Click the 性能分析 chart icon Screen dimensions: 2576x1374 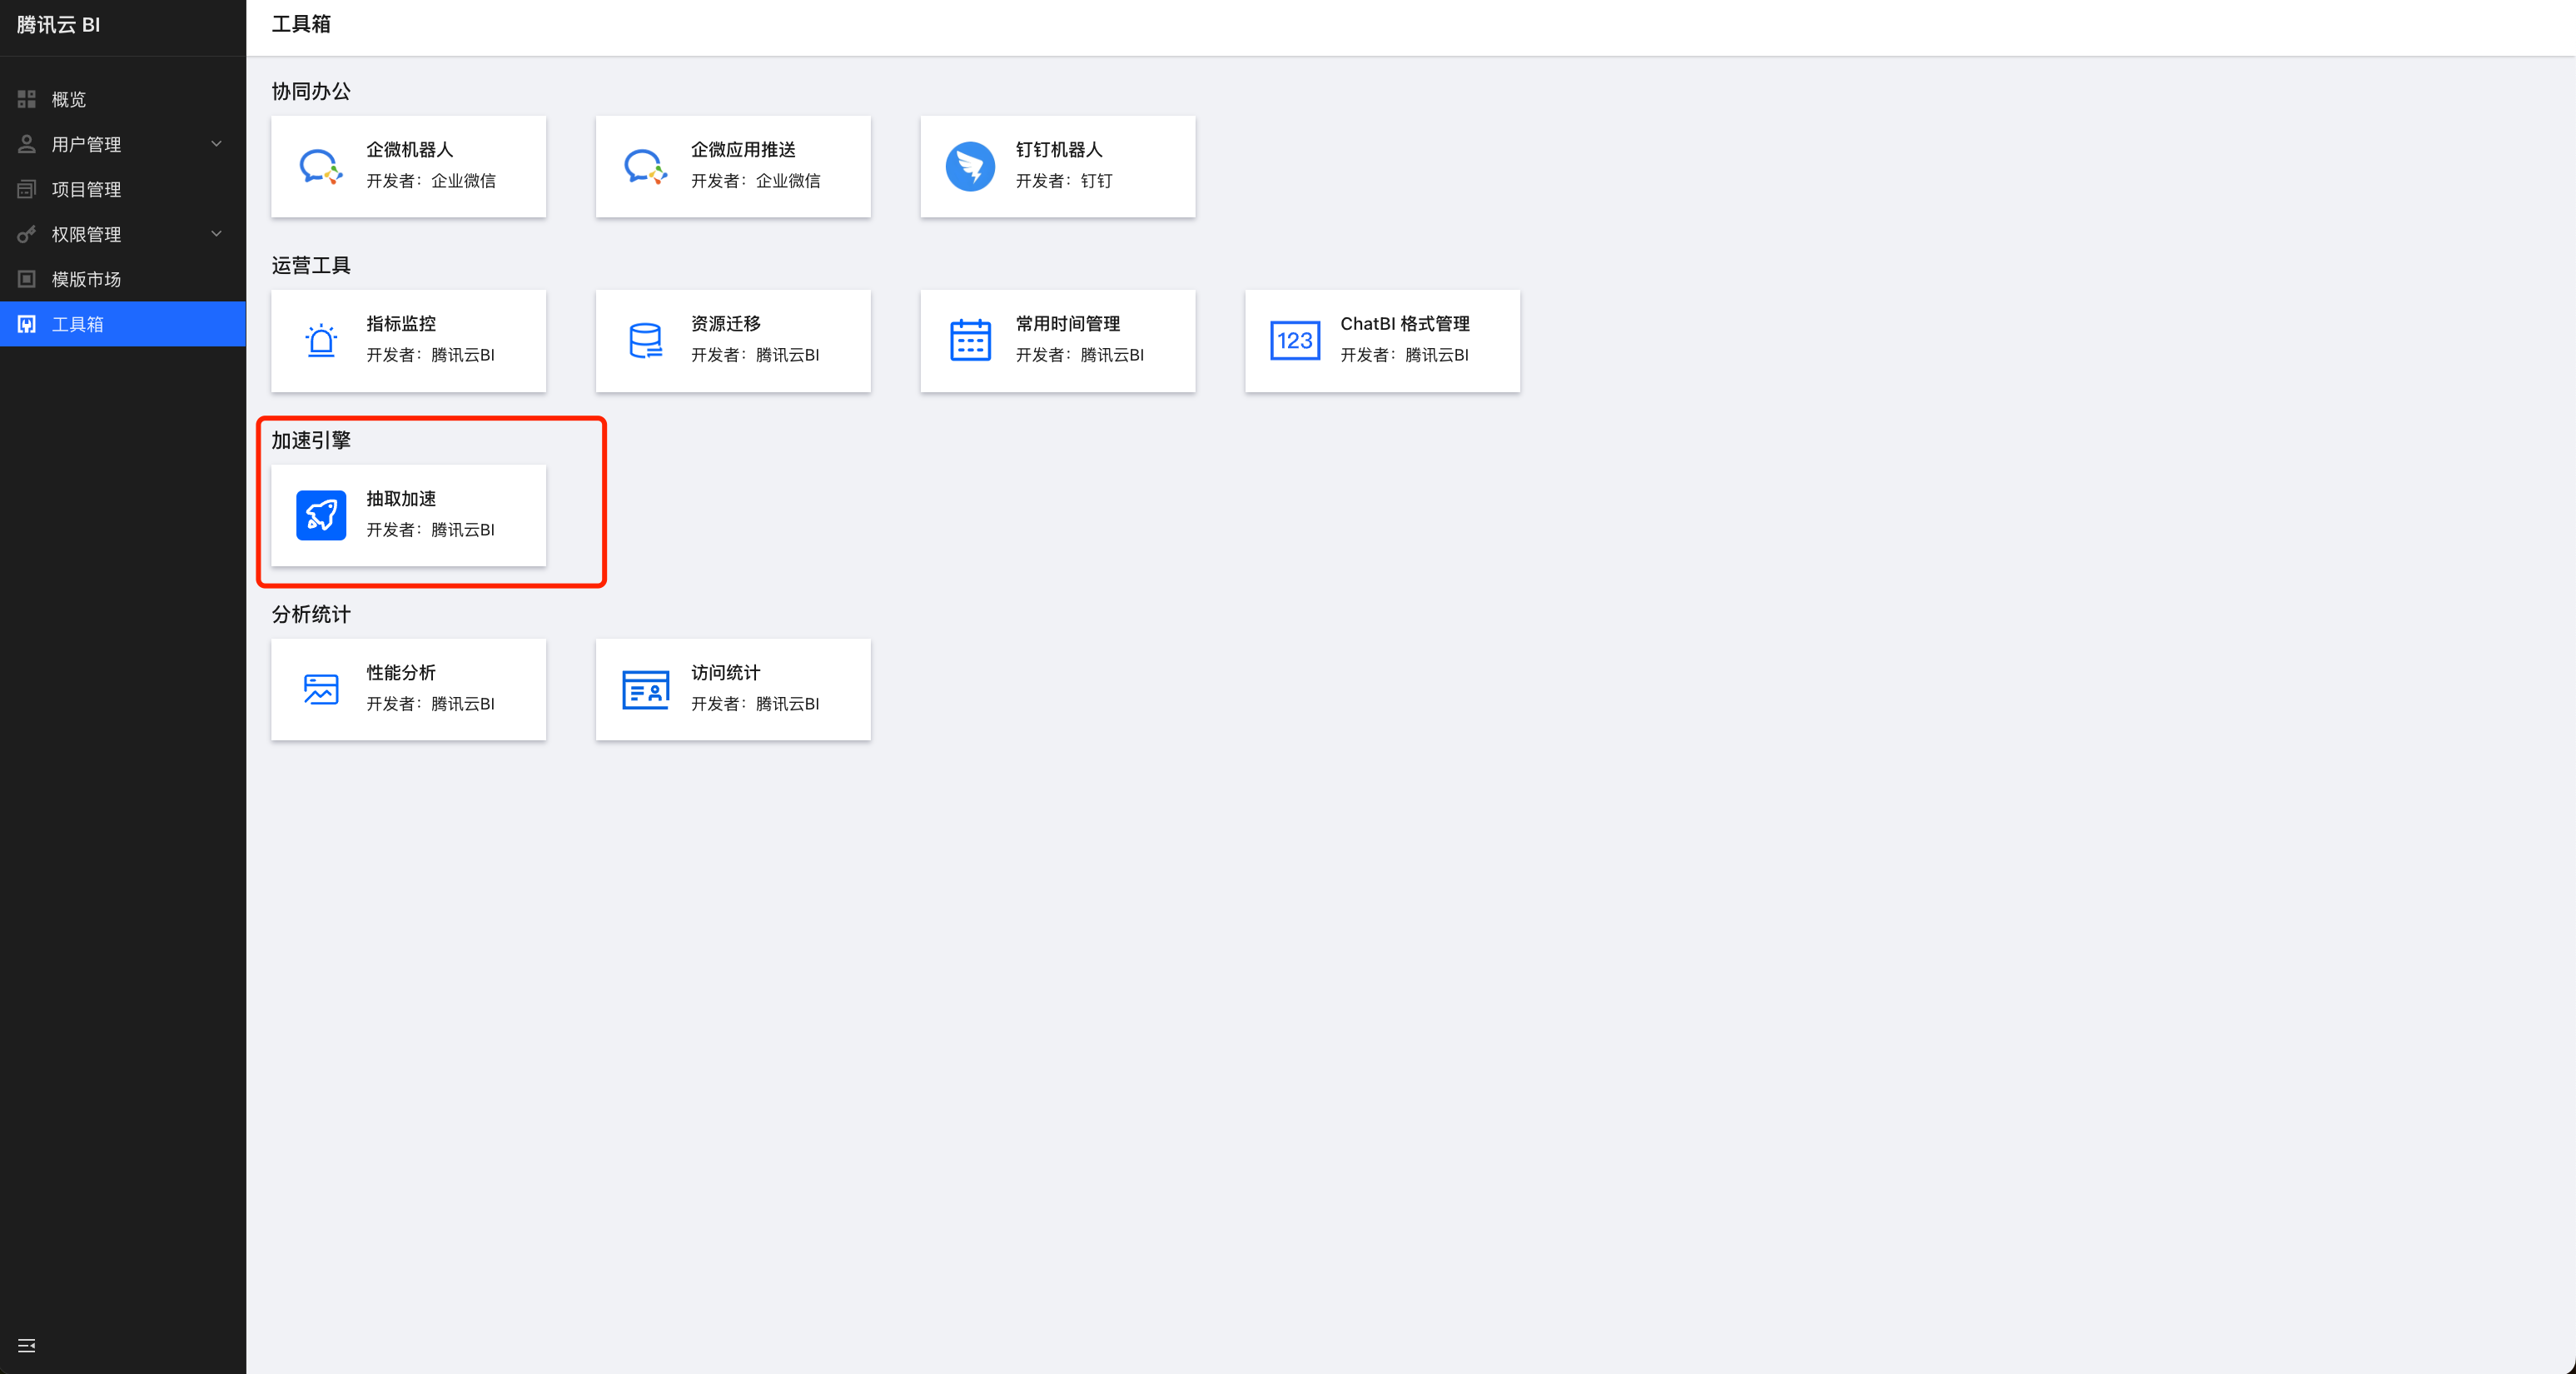click(321, 689)
